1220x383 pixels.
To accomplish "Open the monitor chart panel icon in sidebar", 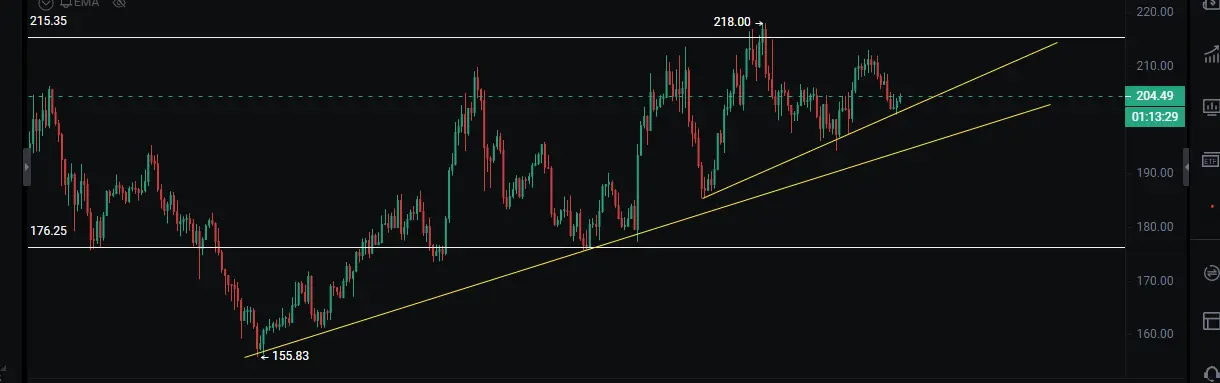I will point(1210,106).
